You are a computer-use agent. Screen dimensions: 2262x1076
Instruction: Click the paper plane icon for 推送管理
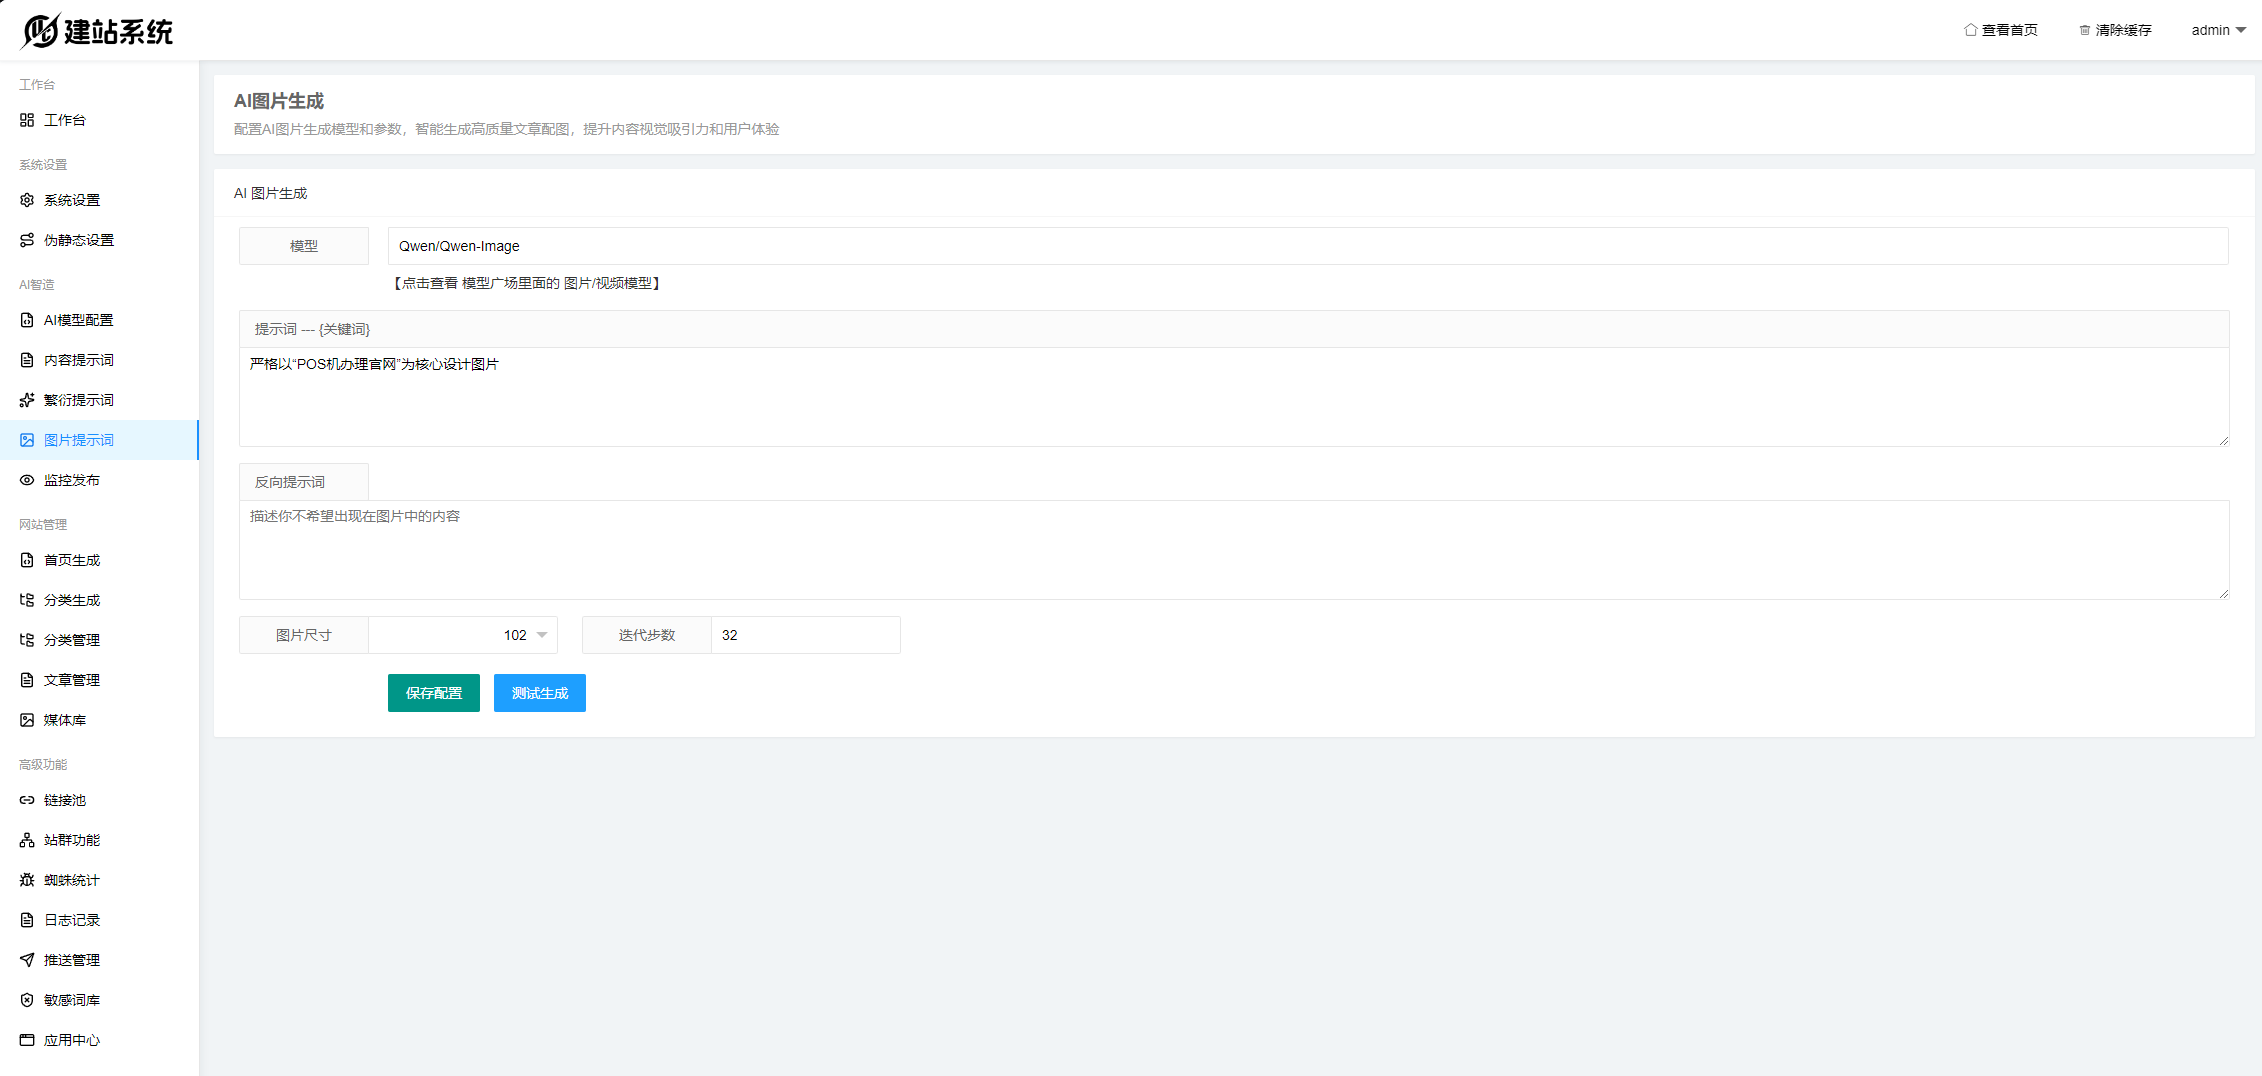tap(27, 960)
